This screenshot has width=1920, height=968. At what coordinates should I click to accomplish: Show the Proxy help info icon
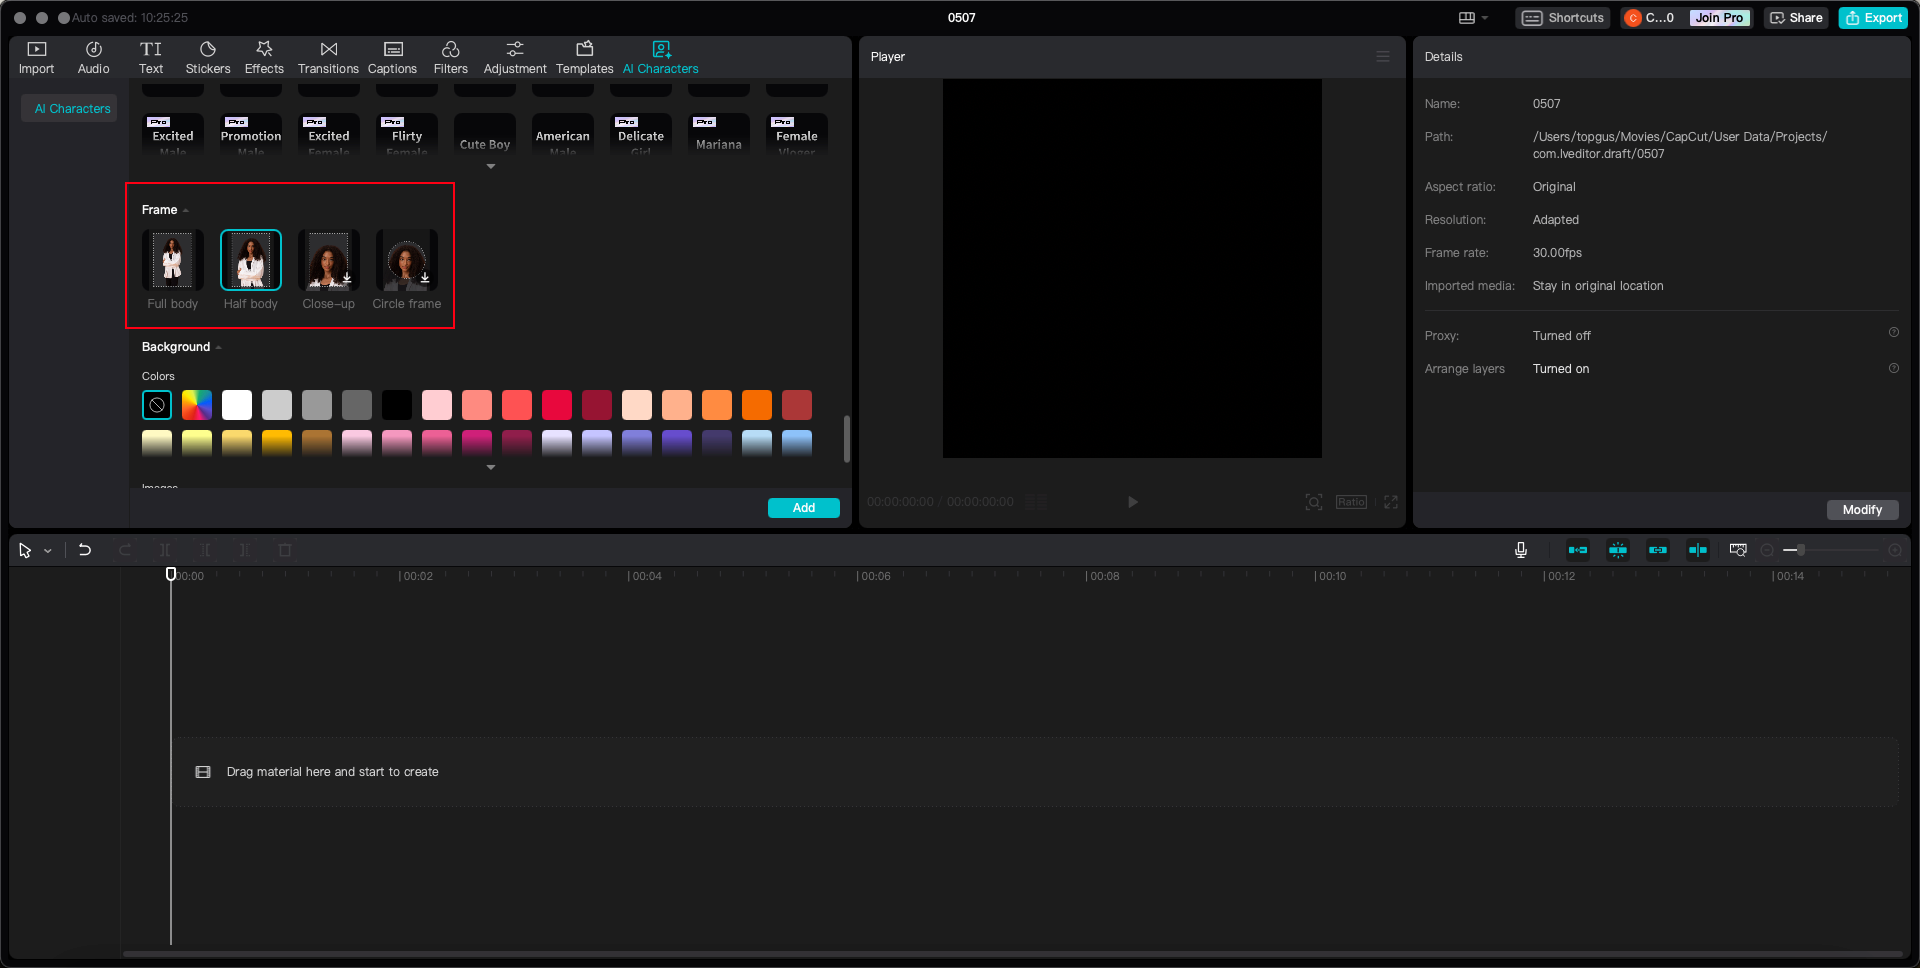1894,332
